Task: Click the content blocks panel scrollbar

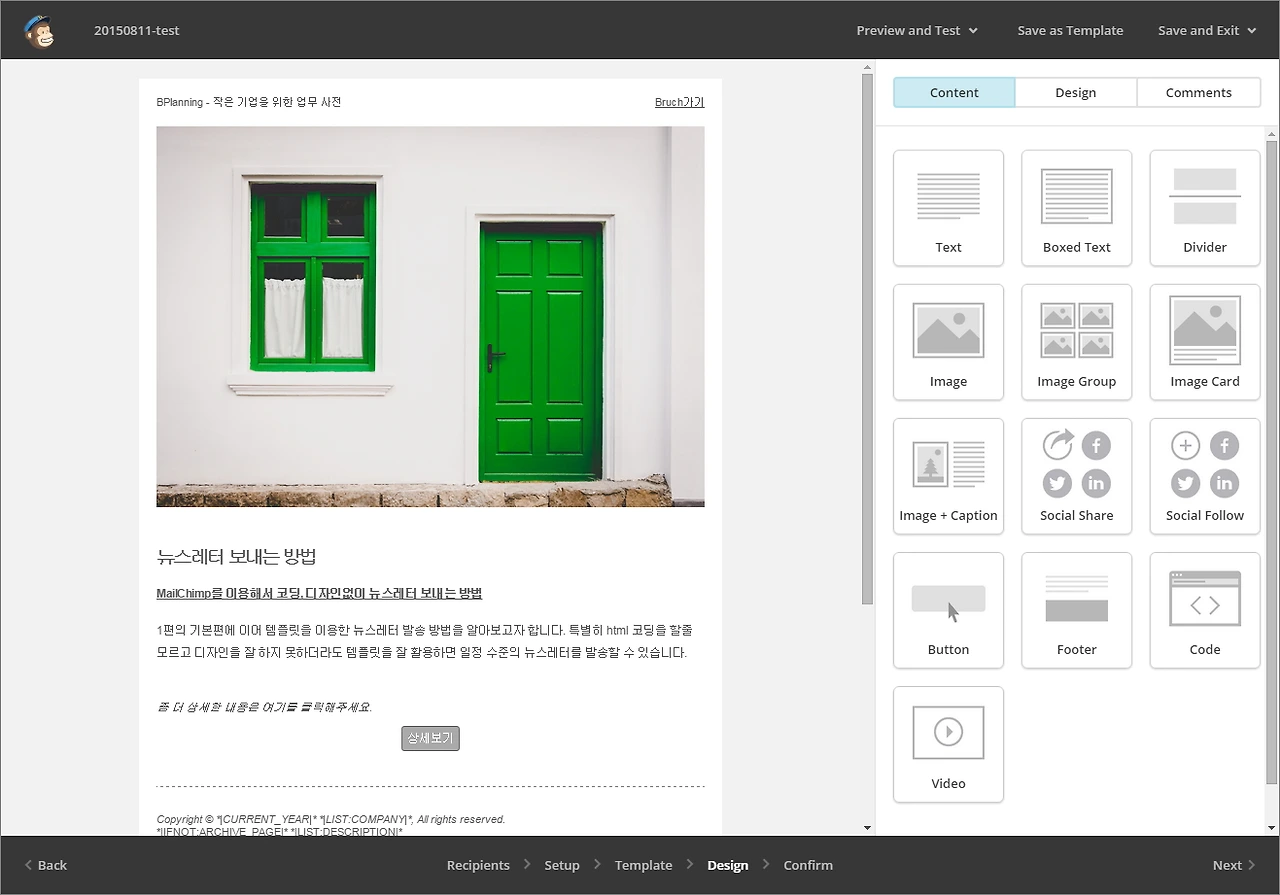Action: click(1272, 462)
